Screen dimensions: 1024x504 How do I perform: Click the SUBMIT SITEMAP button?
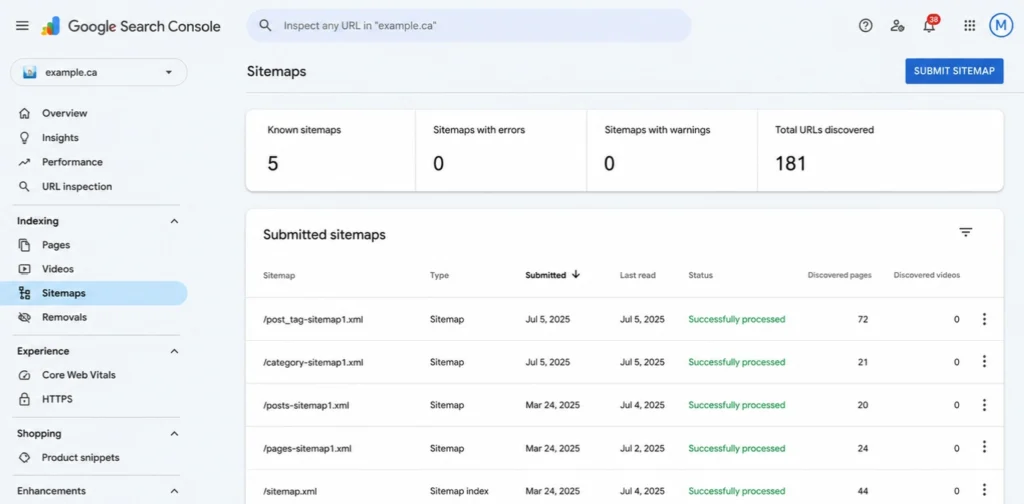[x=954, y=71]
